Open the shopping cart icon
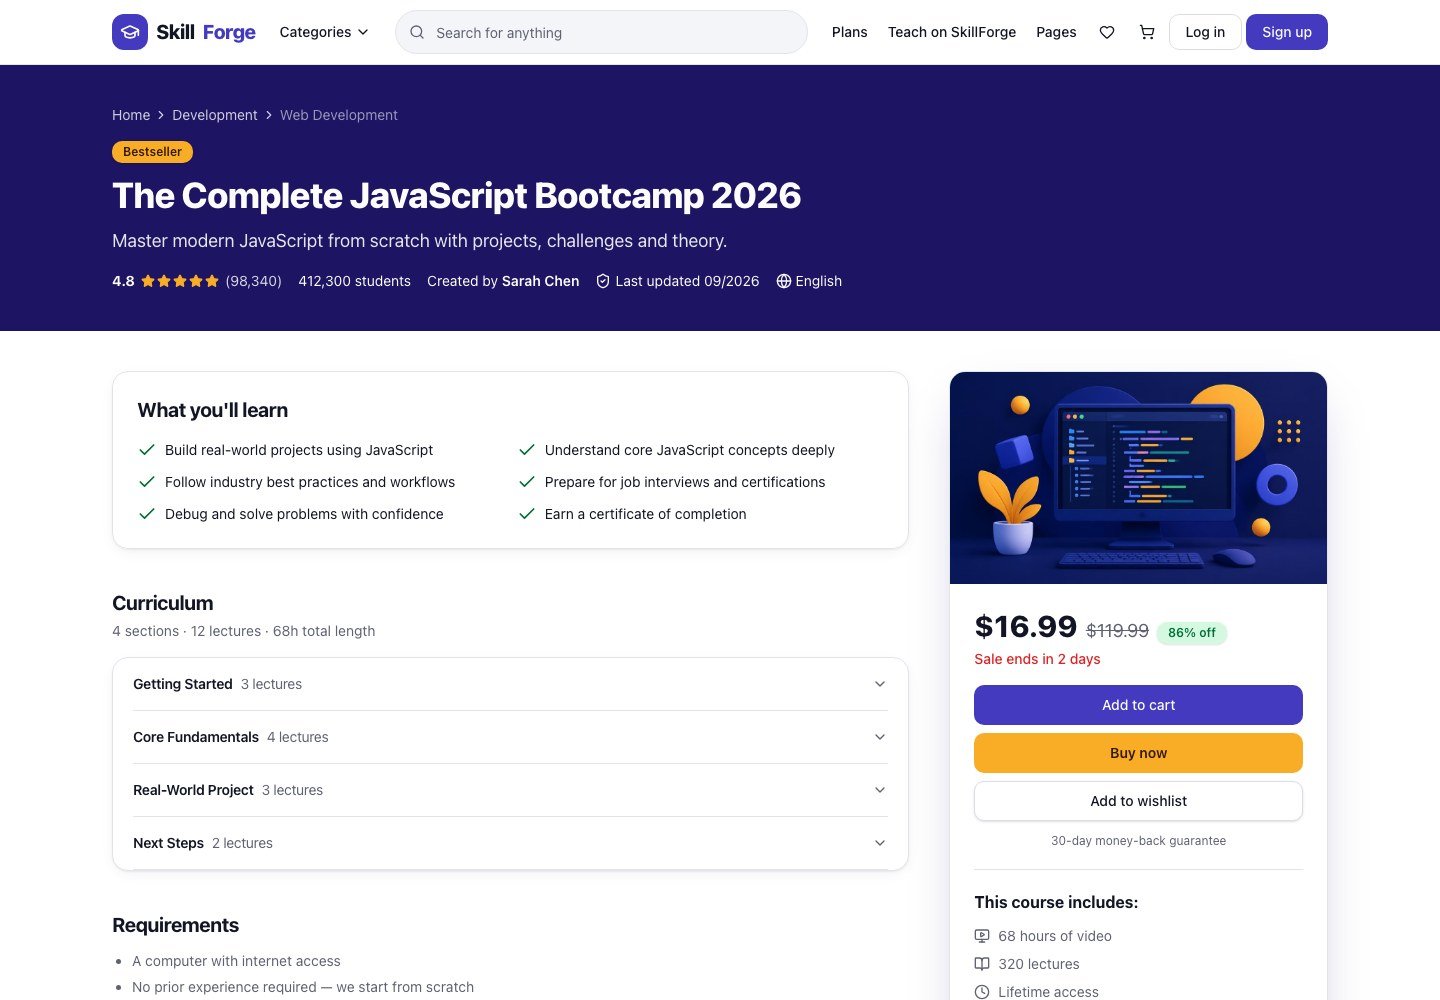 pos(1147,32)
